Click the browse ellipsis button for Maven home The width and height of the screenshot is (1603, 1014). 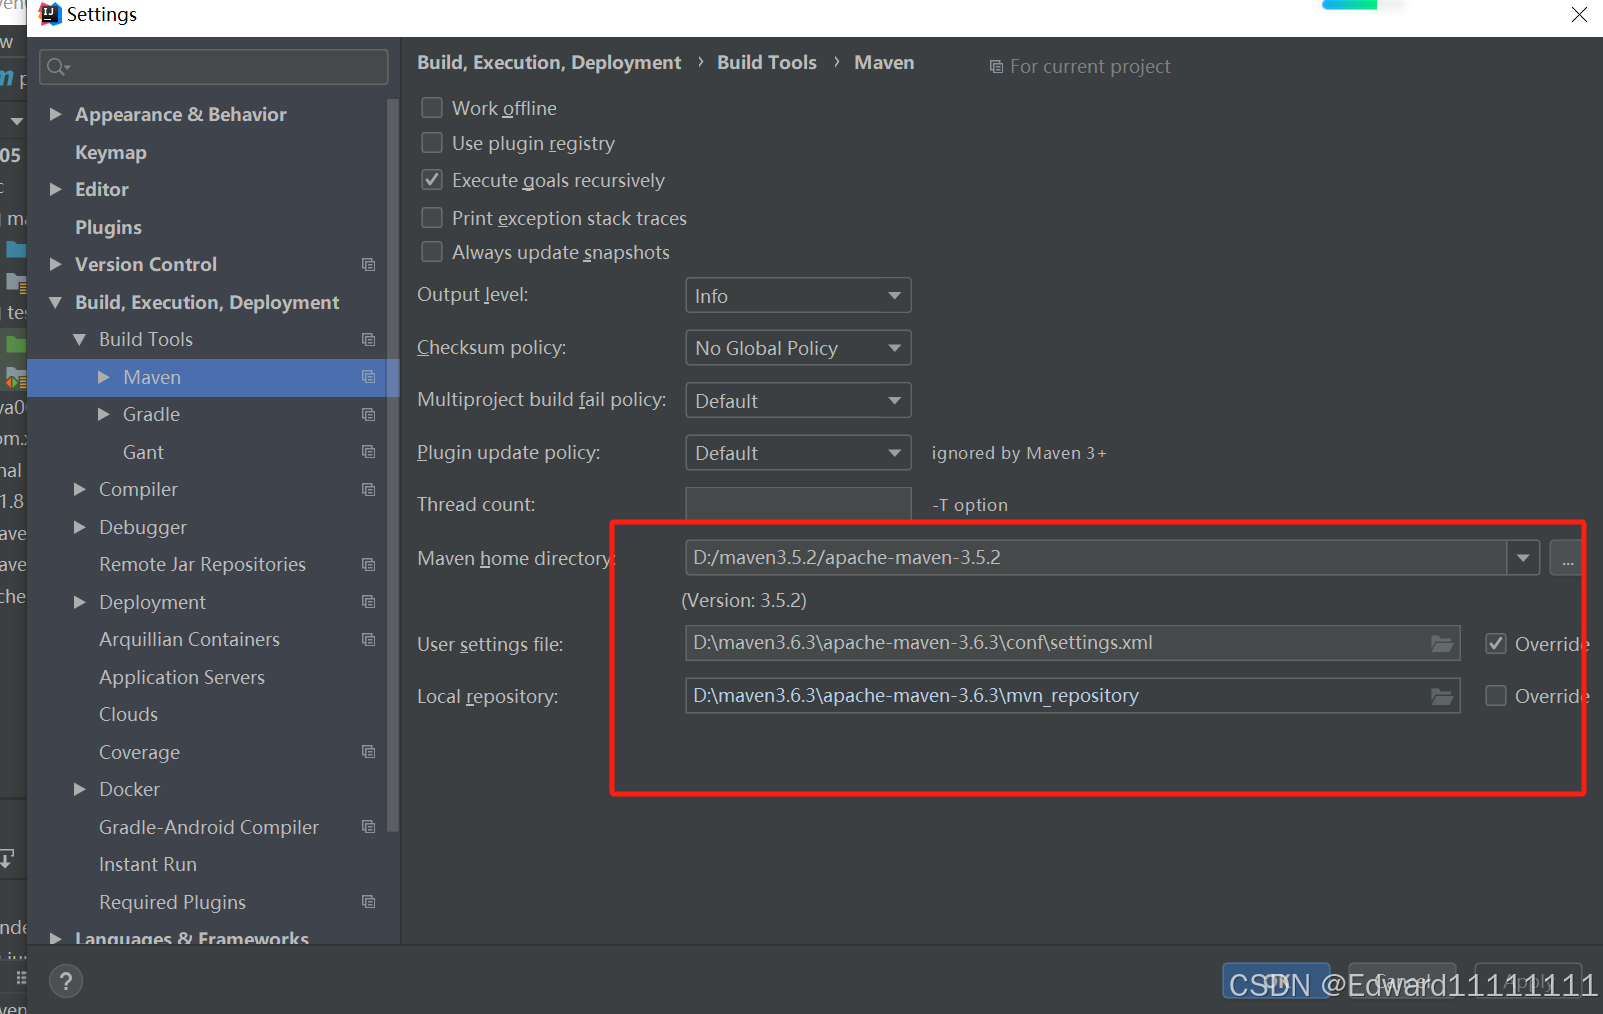click(1567, 558)
